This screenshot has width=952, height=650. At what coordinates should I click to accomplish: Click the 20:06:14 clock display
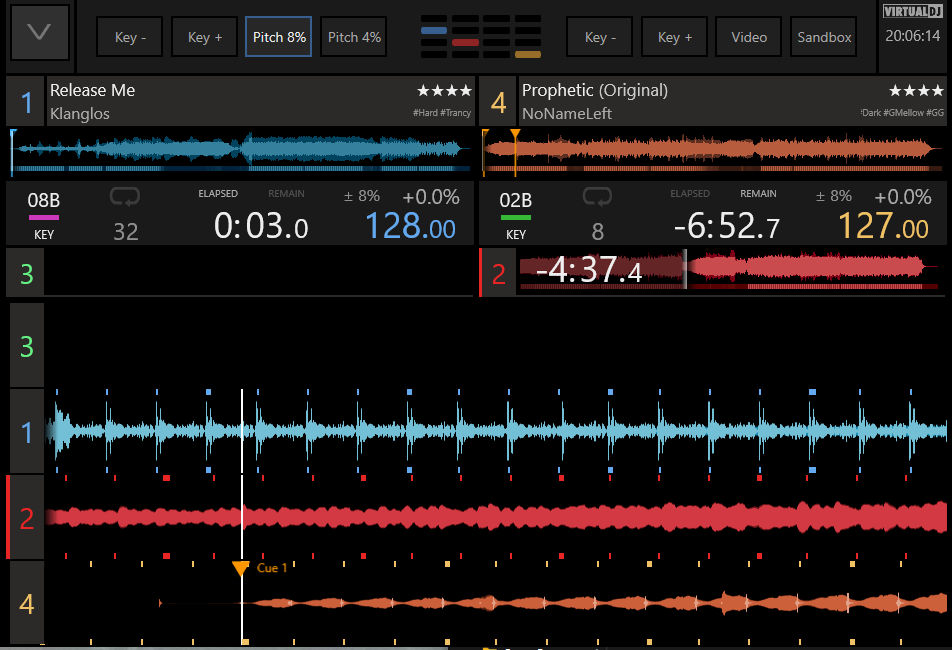pos(913,36)
